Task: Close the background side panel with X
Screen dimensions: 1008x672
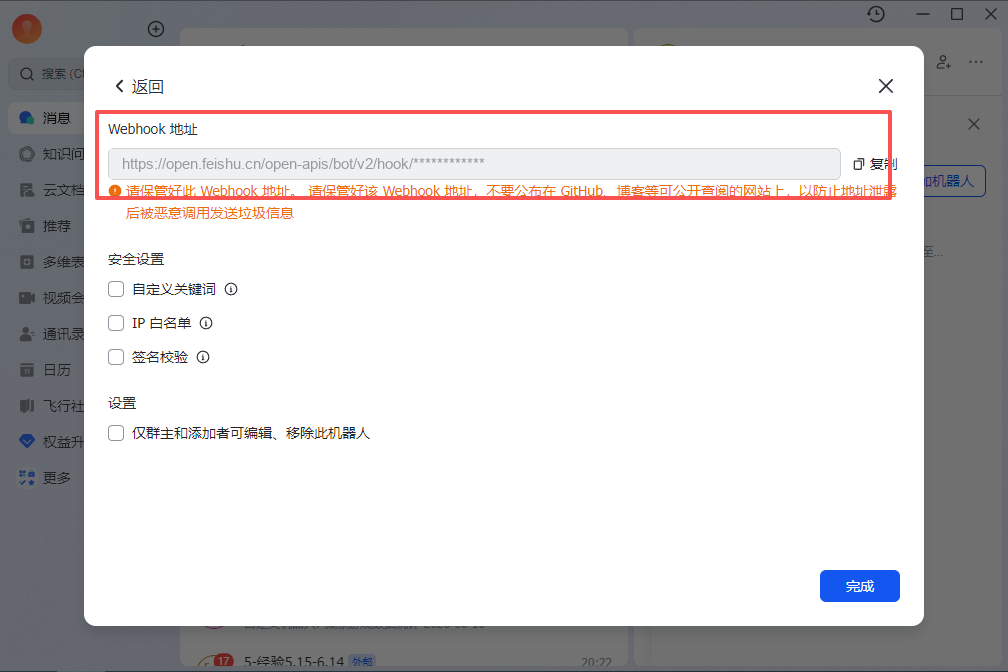Action: (974, 124)
